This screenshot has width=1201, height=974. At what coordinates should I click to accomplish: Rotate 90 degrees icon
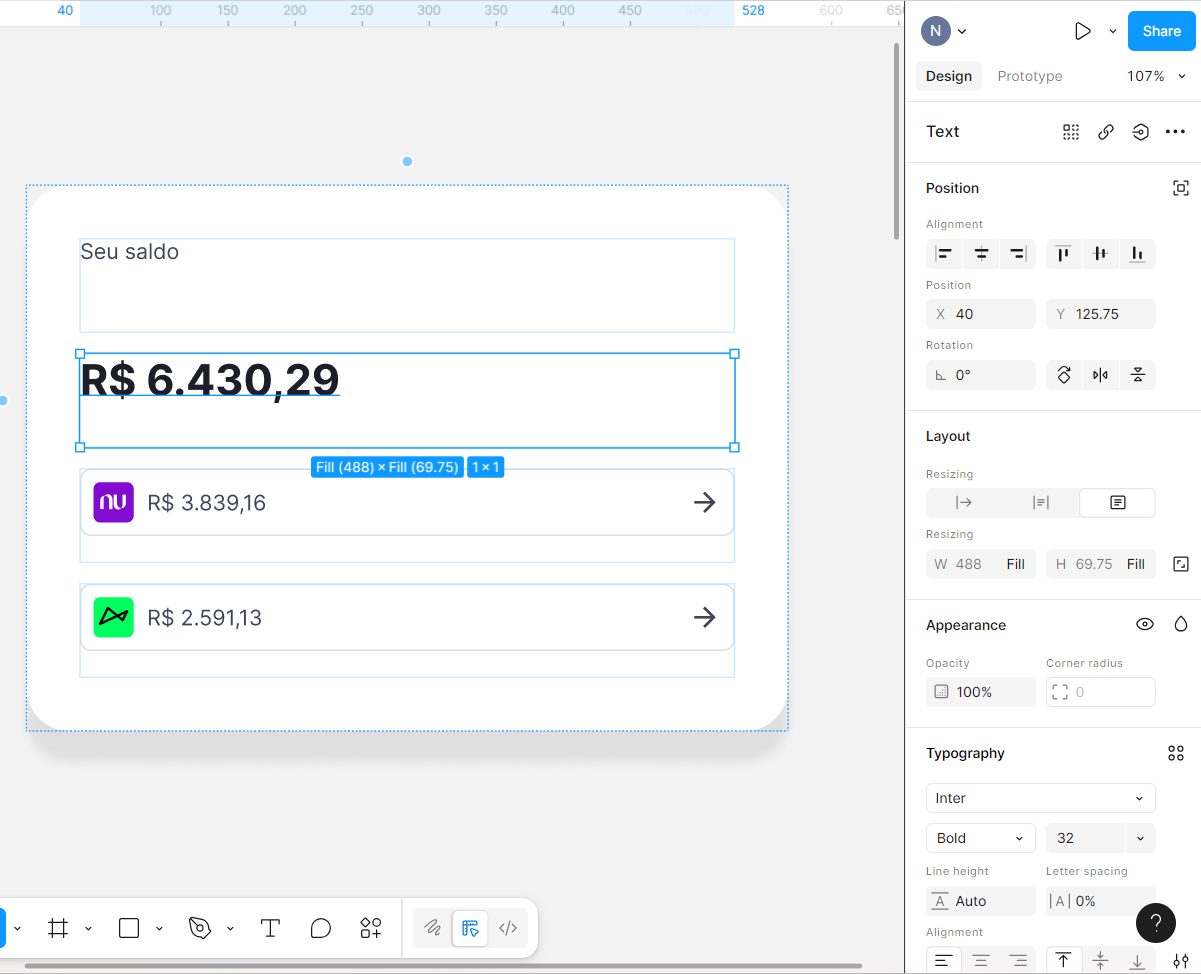pyautogui.click(x=1064, y=375)
